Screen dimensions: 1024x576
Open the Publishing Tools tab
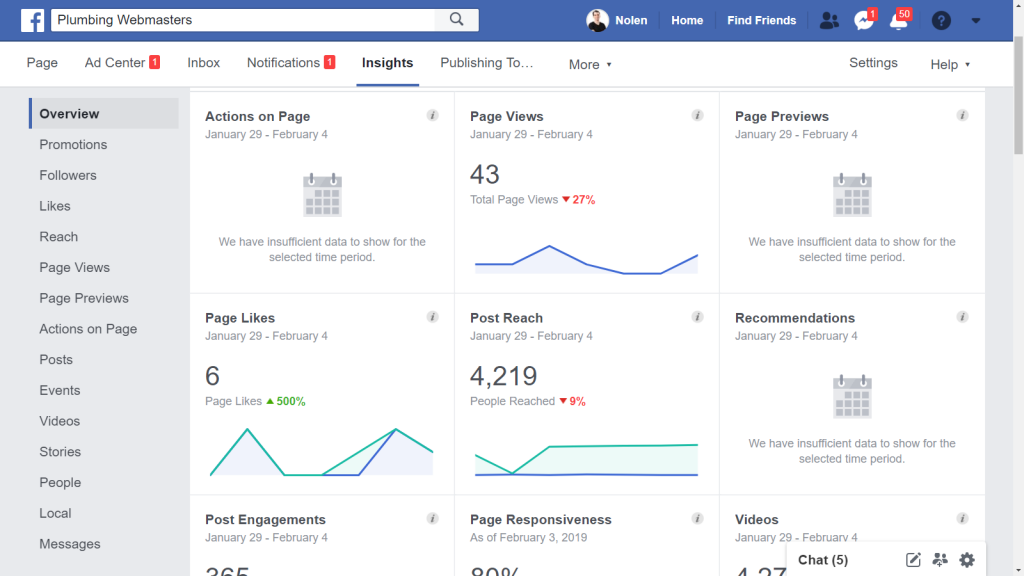(x=487, y=63)
